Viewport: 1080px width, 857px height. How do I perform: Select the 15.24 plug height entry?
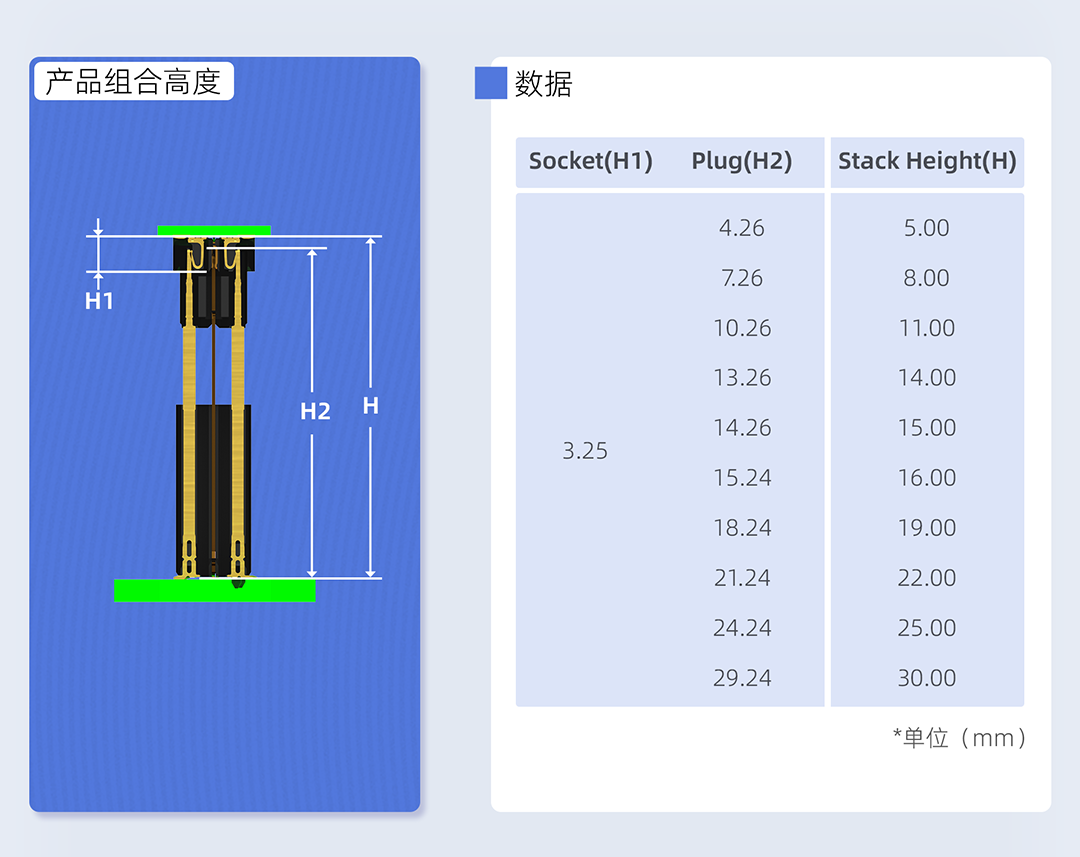[x=742, y=478]
